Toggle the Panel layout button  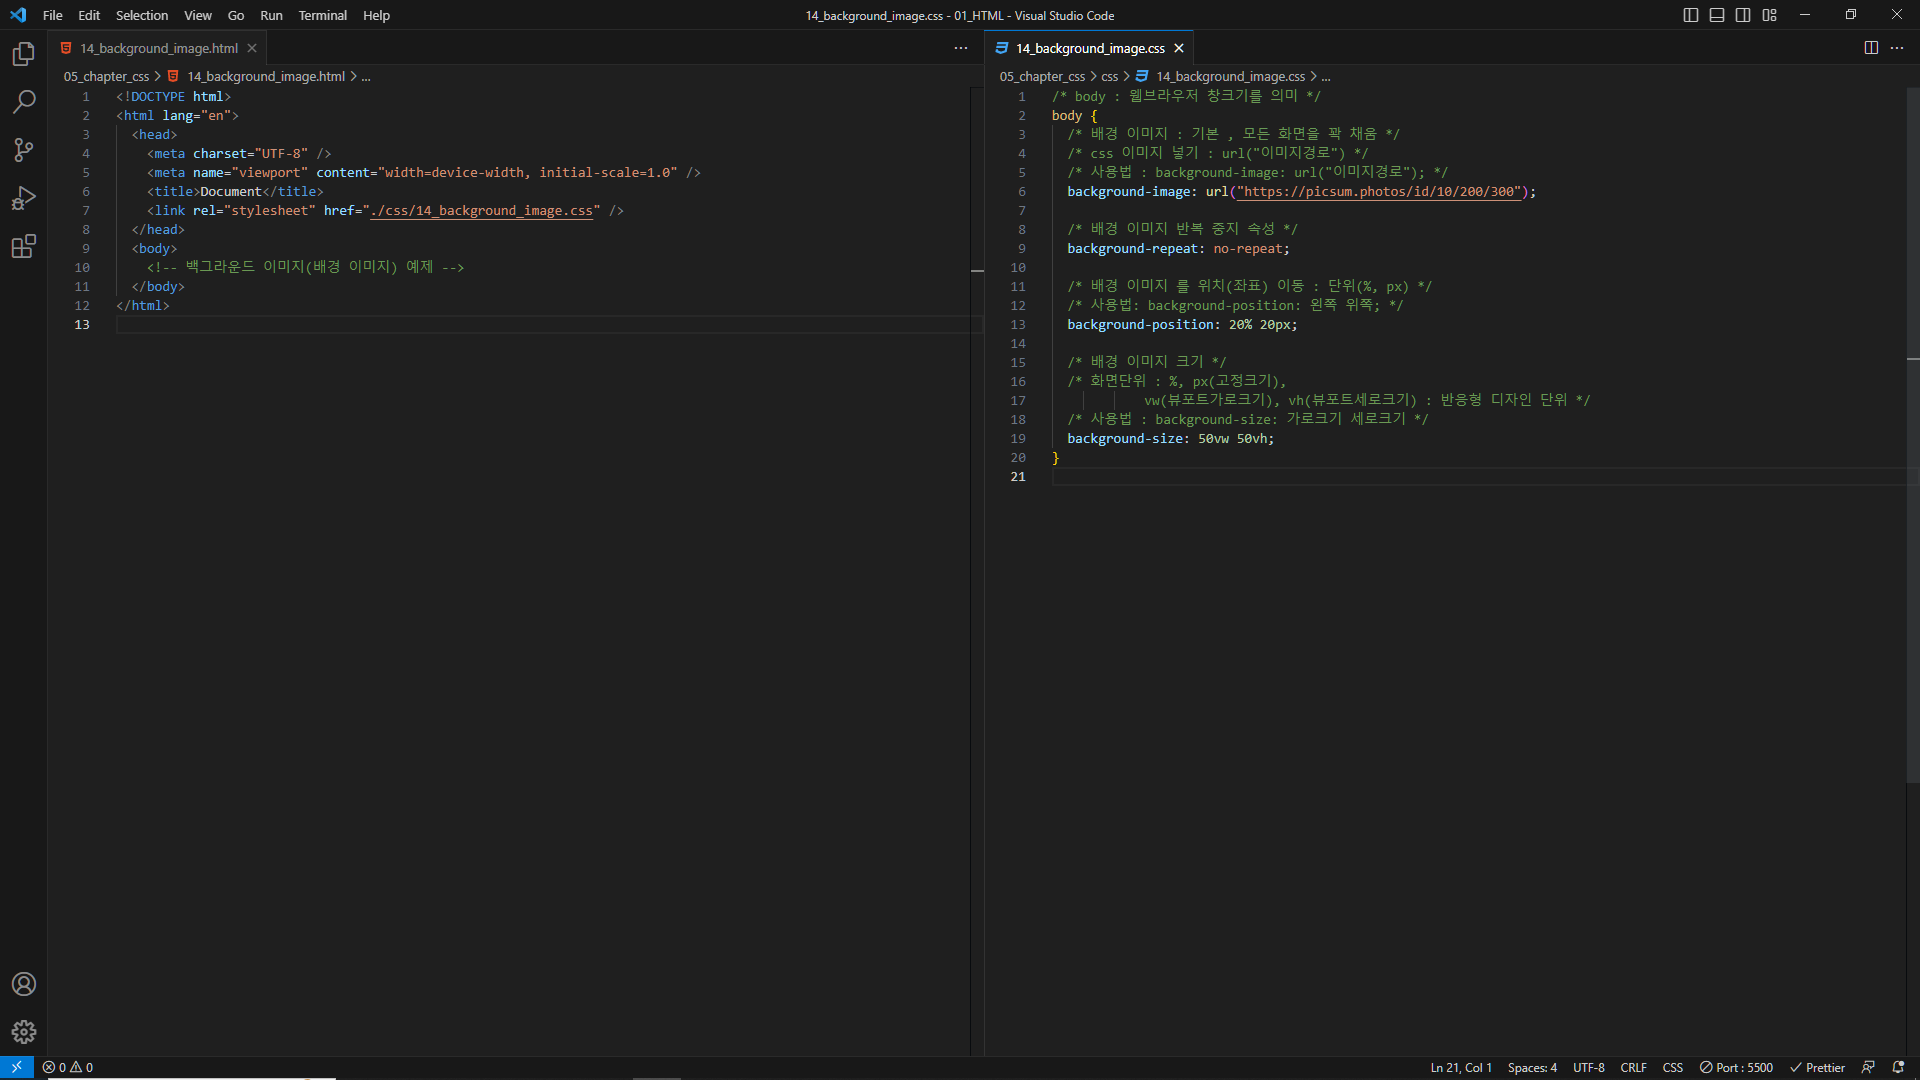coord(1717,15)
